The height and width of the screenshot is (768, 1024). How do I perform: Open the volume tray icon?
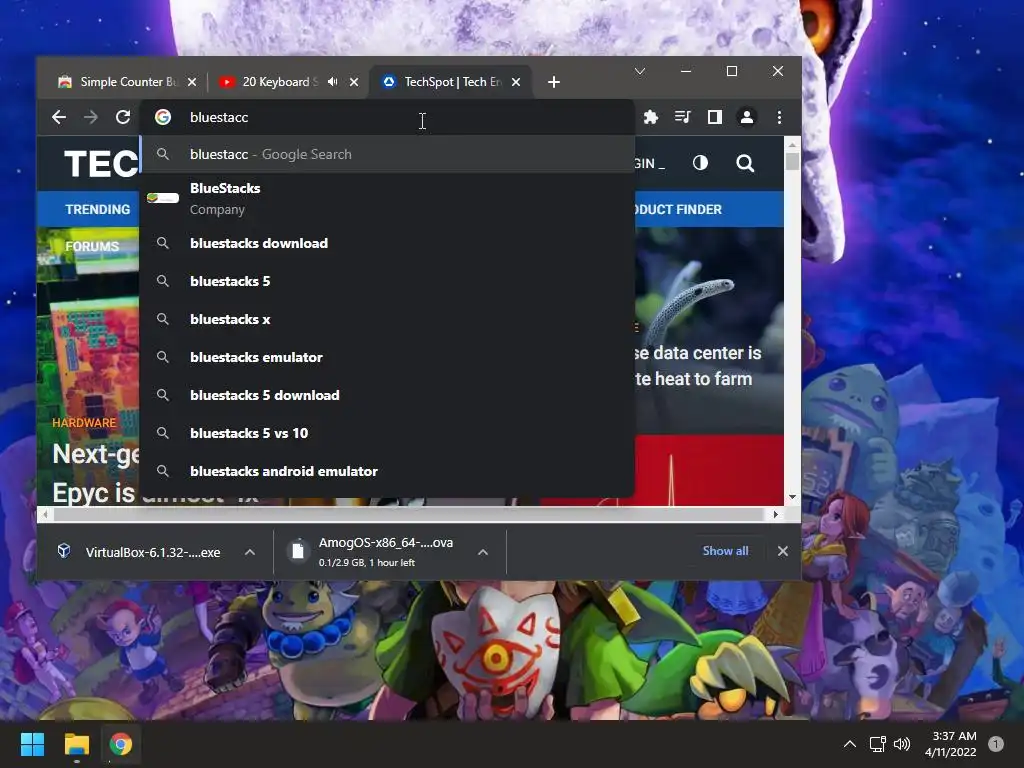902,744
